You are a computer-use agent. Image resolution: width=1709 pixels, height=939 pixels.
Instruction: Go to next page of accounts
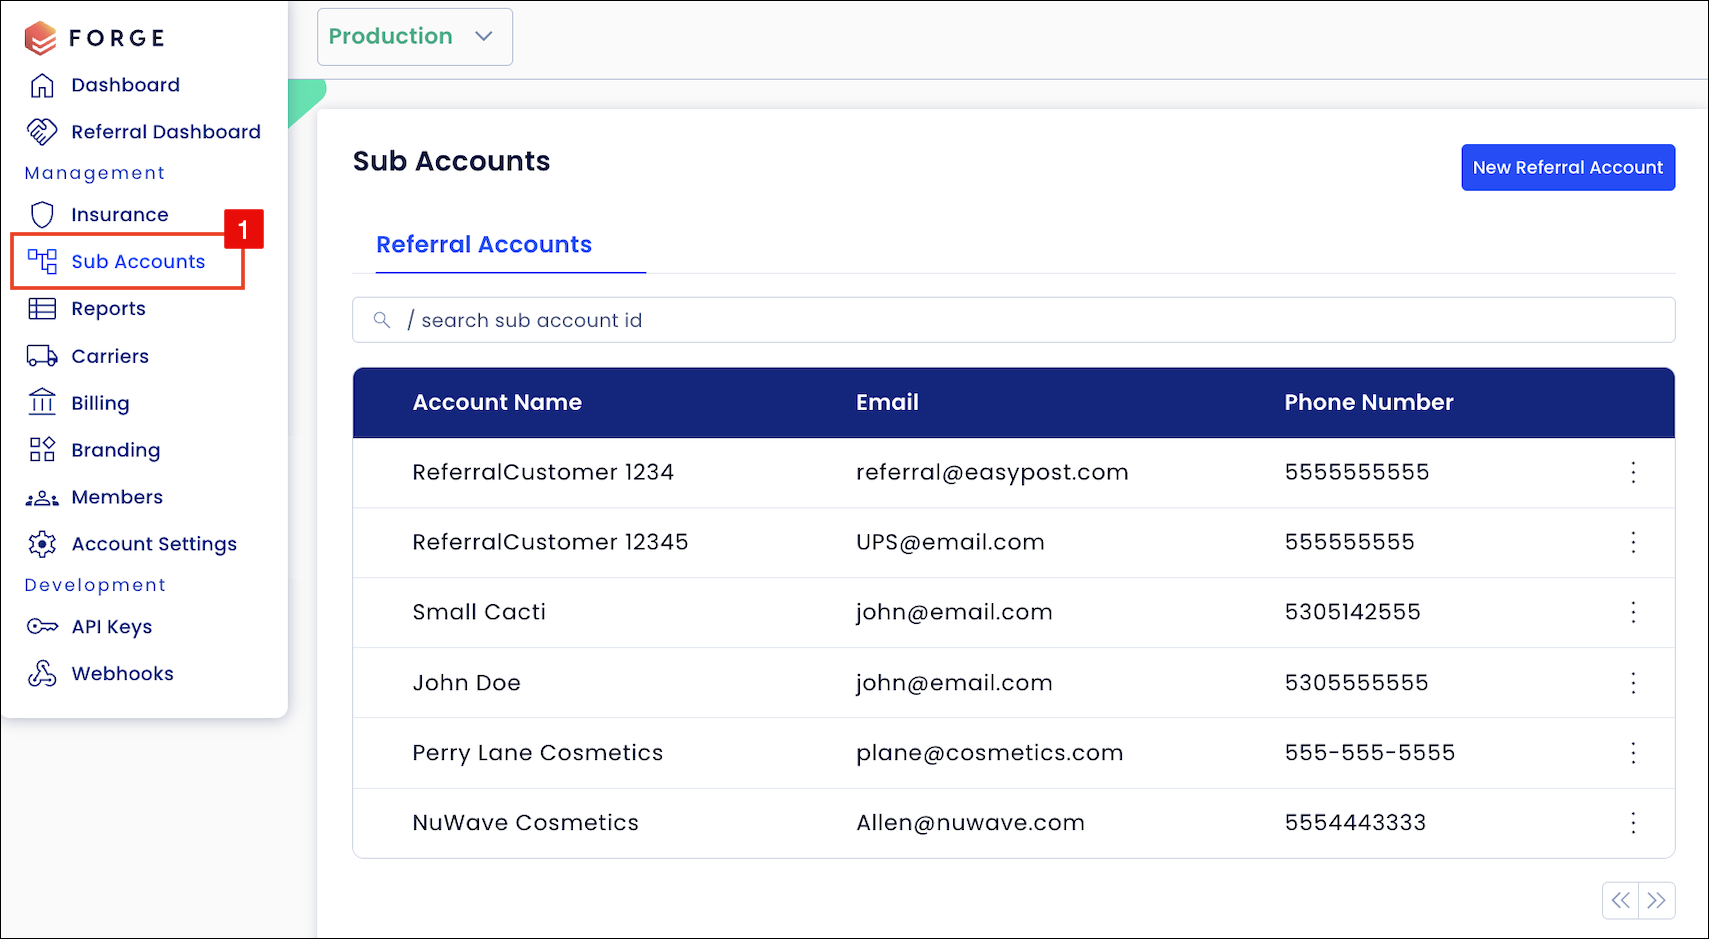tap(1657, 900)
